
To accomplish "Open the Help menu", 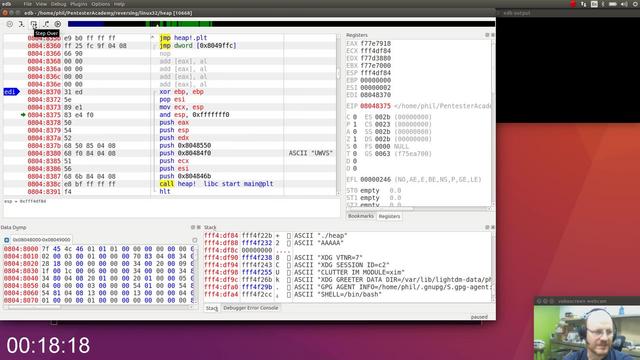I will (x=119, y=4).
